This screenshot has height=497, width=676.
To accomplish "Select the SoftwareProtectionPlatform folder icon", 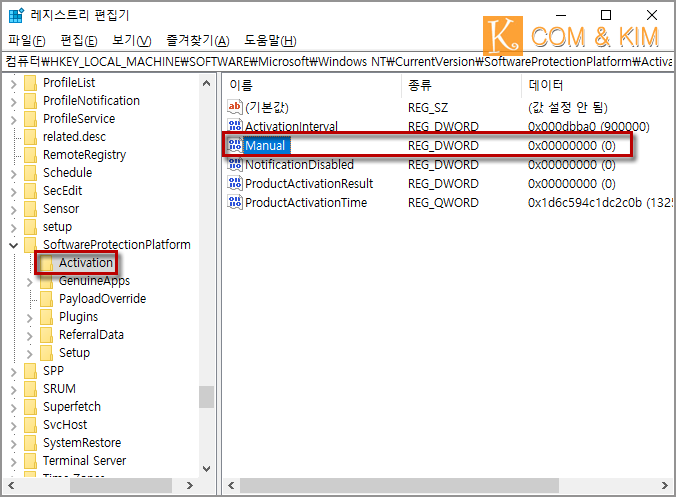I will pos(31,245).
